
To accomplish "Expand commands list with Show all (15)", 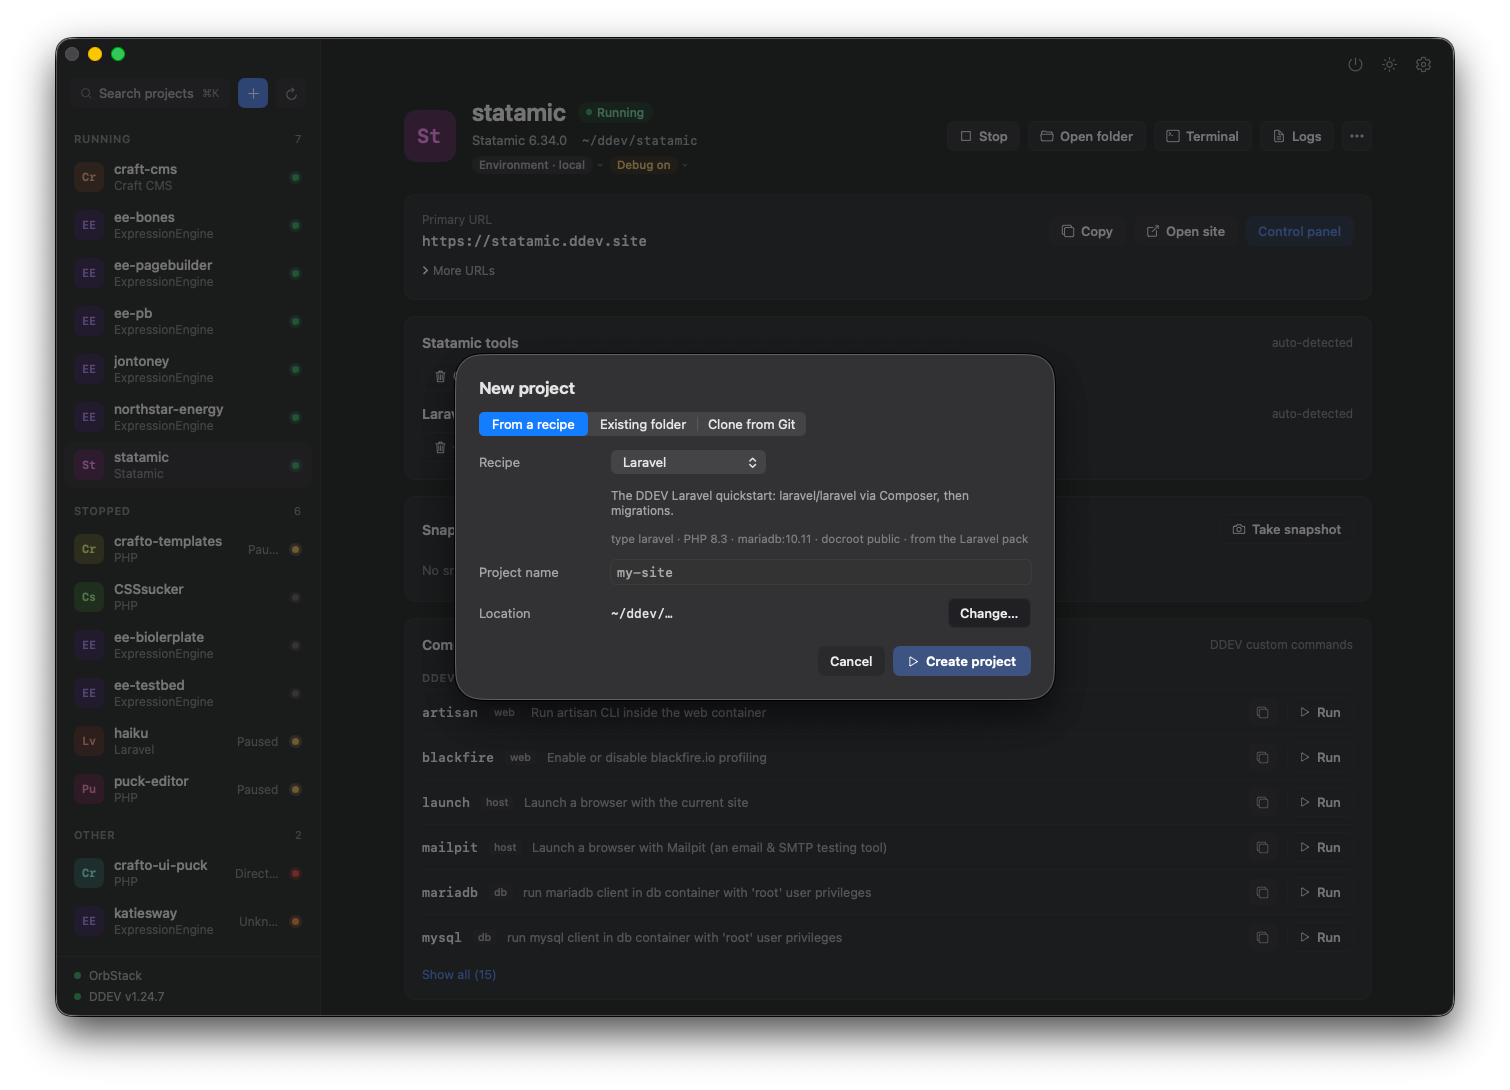I will click(459, 975).
